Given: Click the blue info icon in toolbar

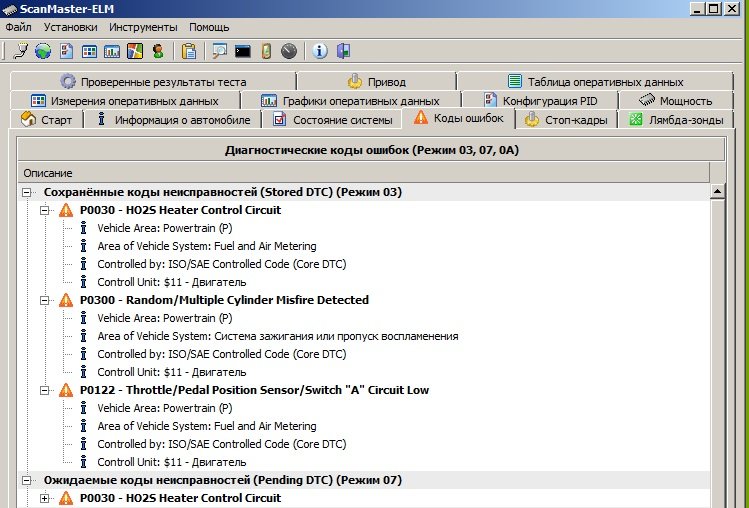Looking at the screenshot, I should coord(320,51).
